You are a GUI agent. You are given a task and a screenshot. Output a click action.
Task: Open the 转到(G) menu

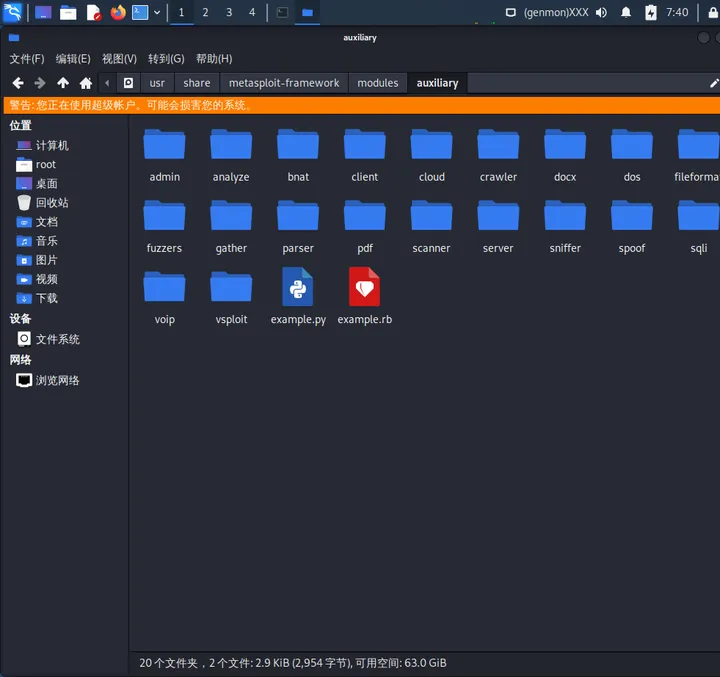point(166,59)
